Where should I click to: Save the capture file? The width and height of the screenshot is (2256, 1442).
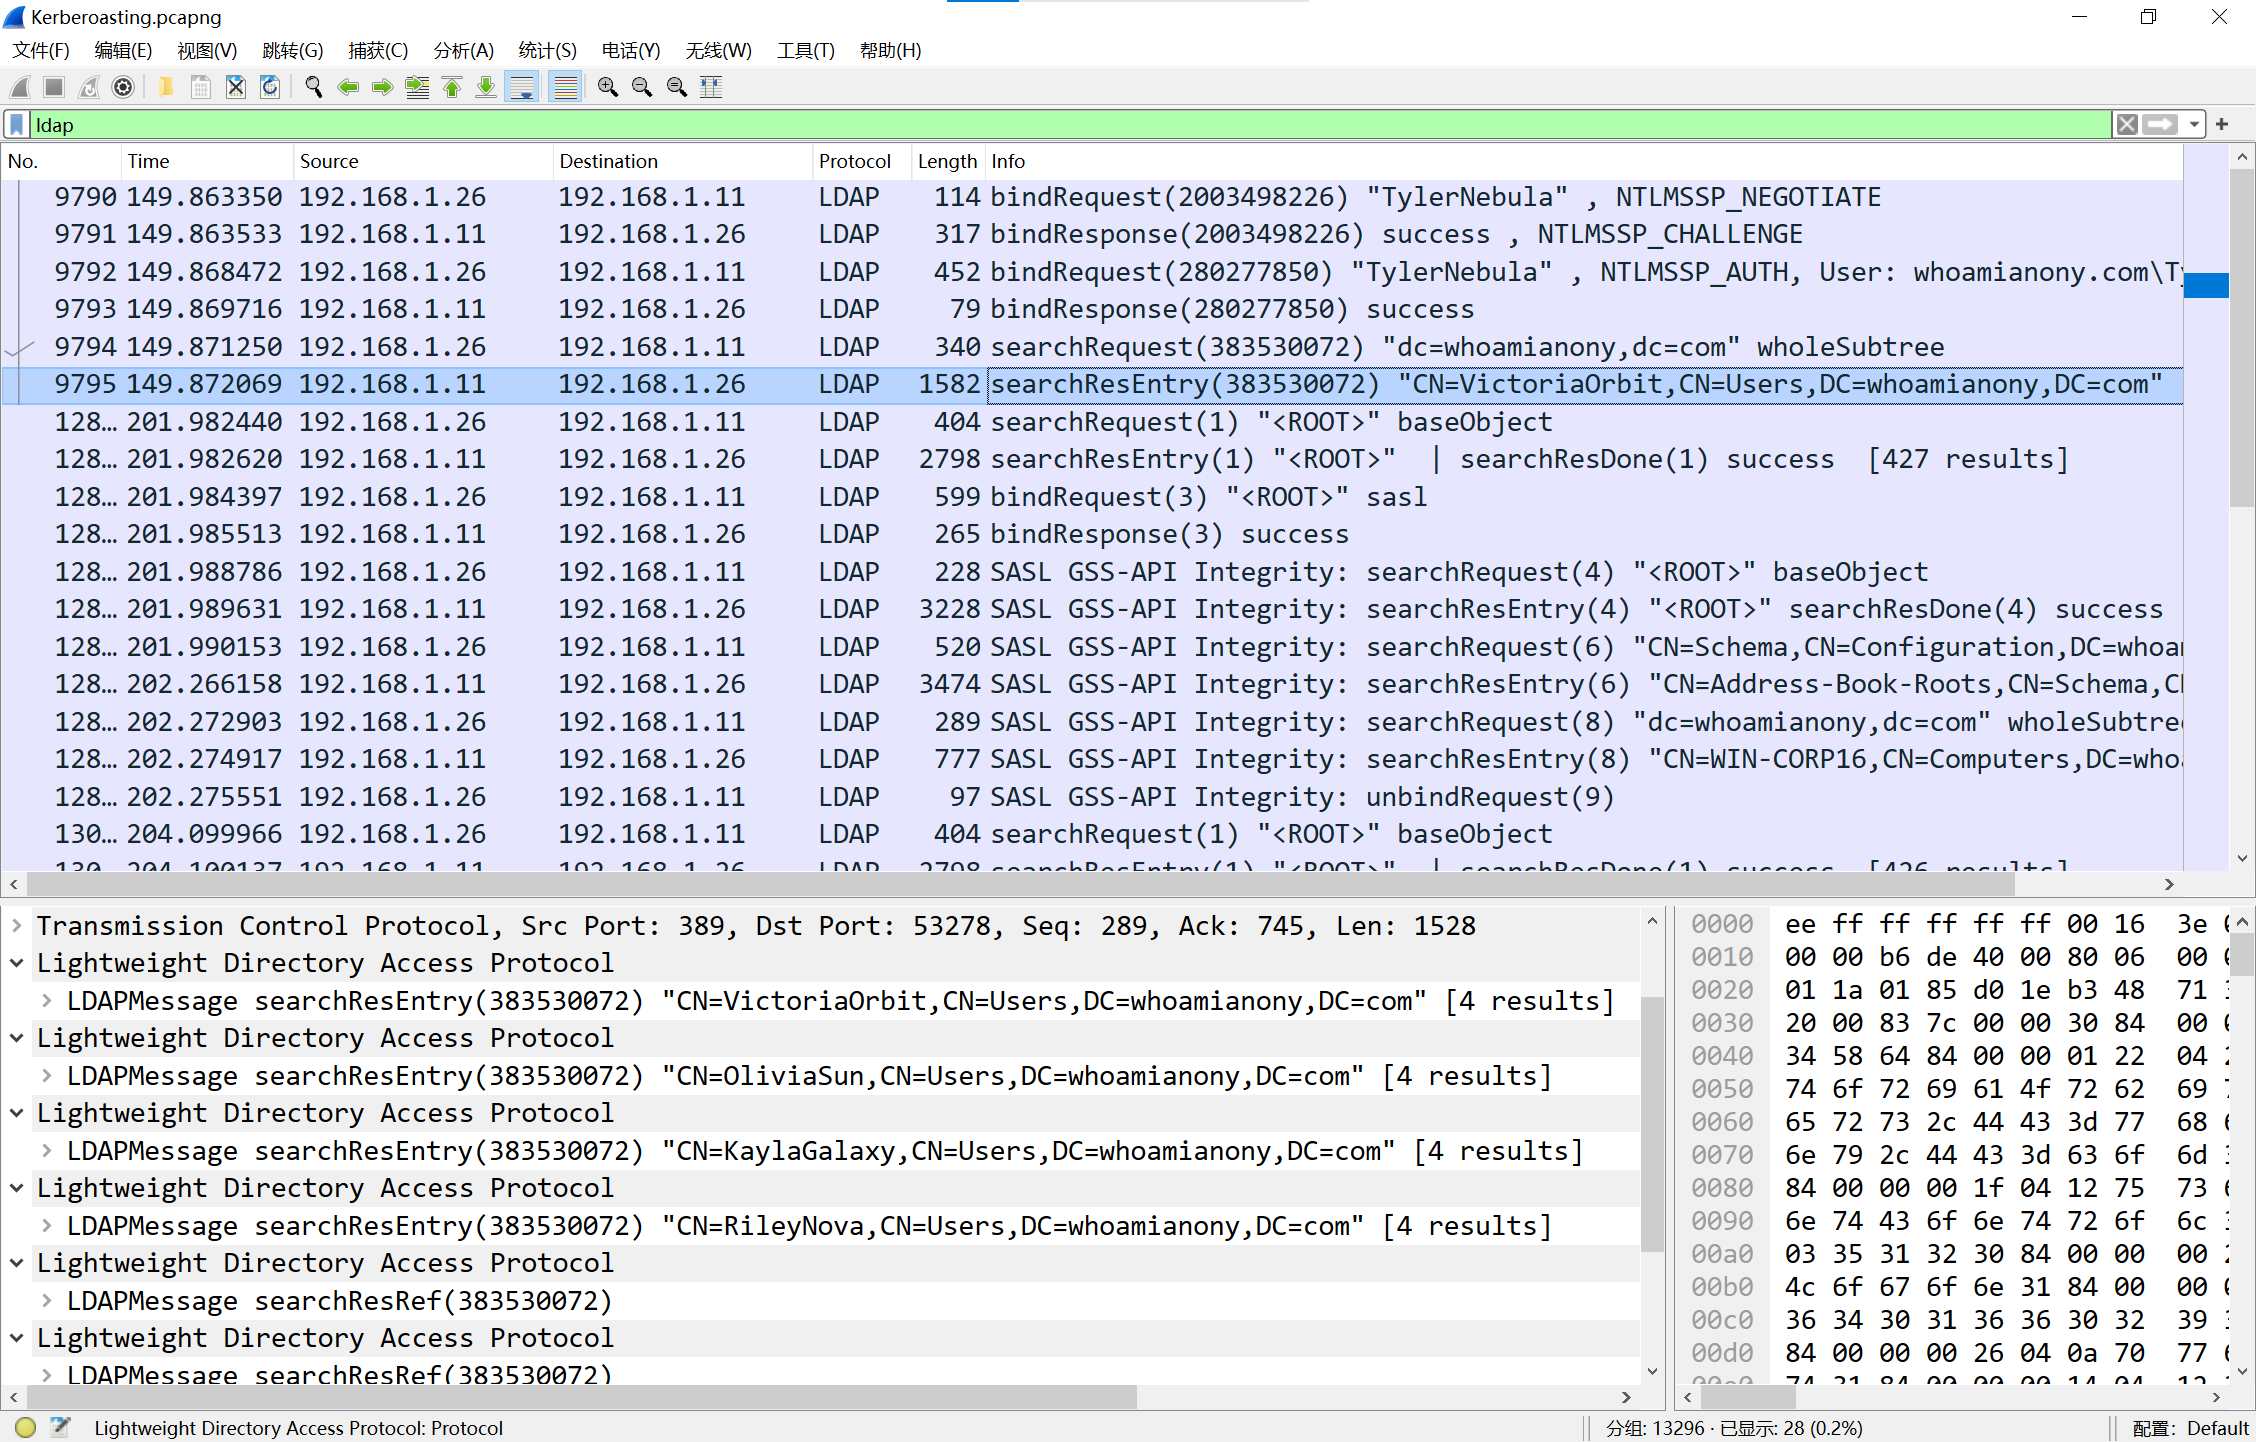pyautogui.click(x=201, y=87)
